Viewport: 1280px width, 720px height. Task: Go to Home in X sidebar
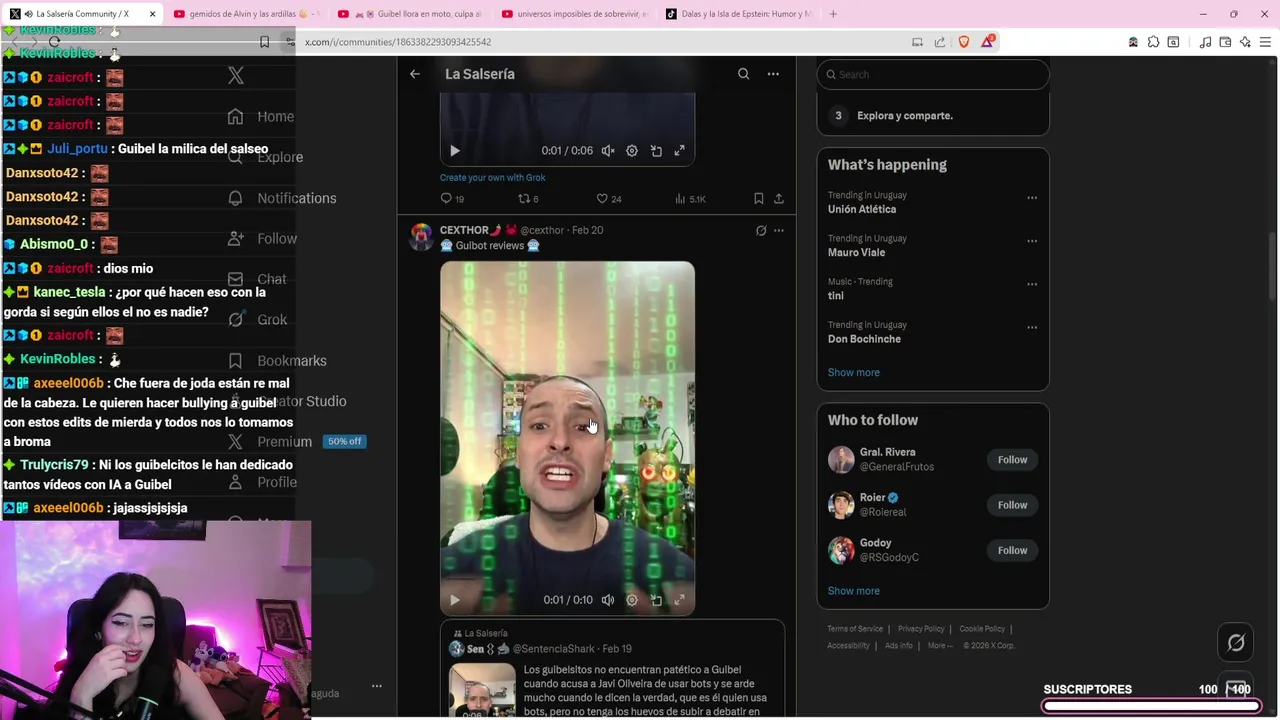(x=262, y=116)
